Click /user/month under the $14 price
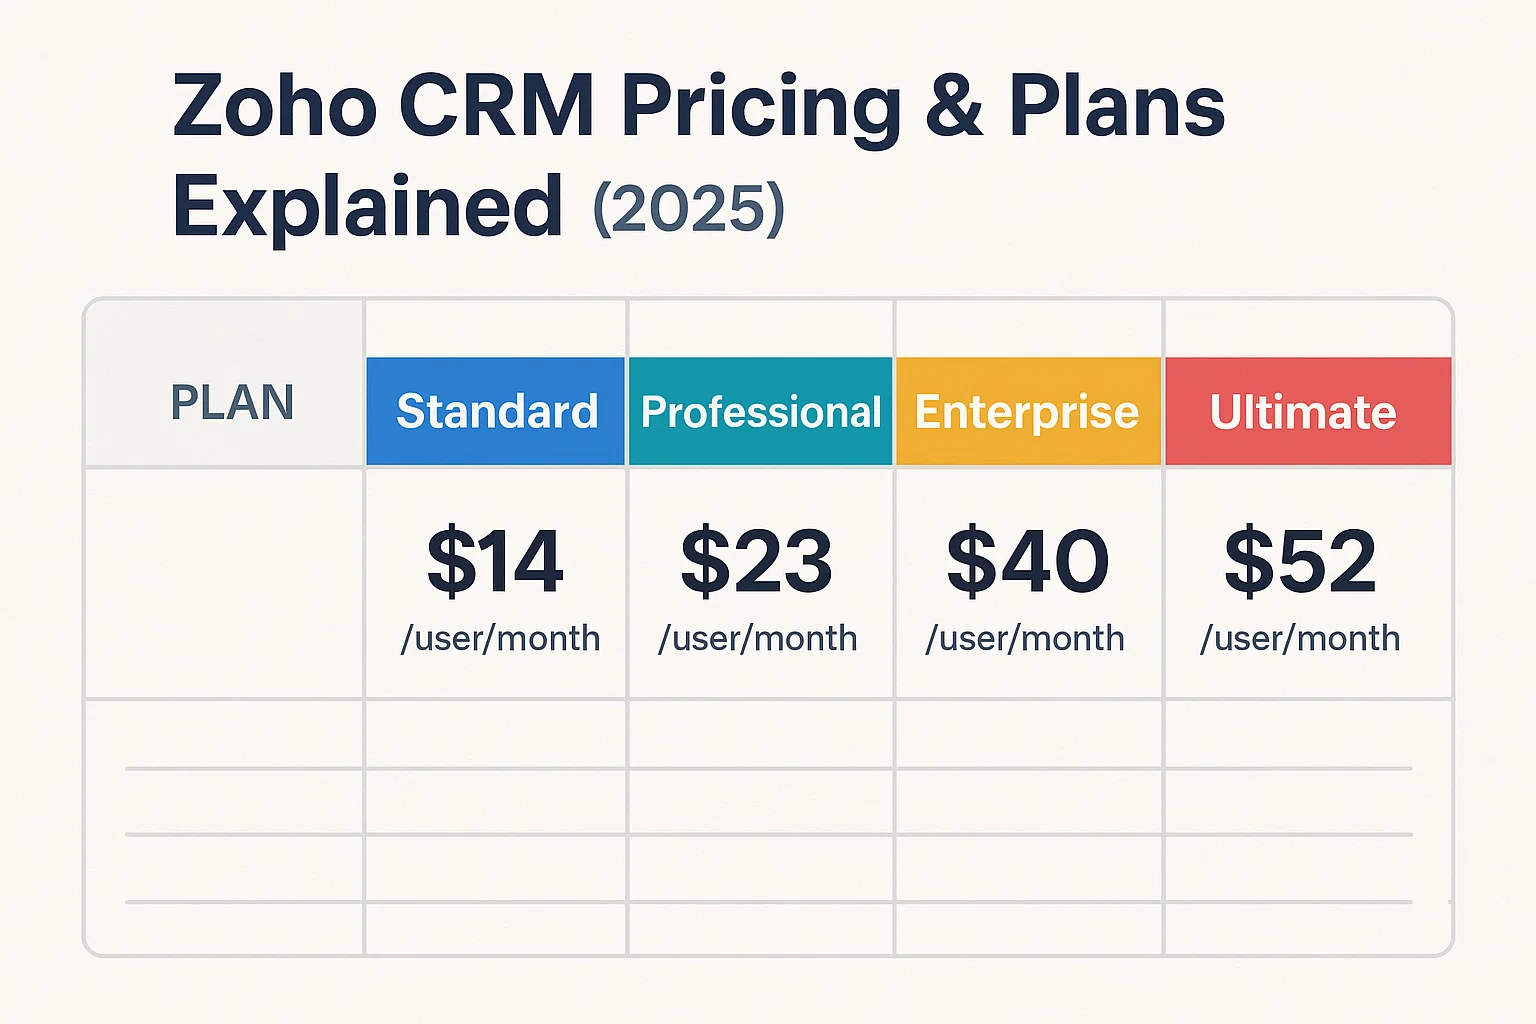This screenshot has height=1024, width=1536. pos(500,638)
